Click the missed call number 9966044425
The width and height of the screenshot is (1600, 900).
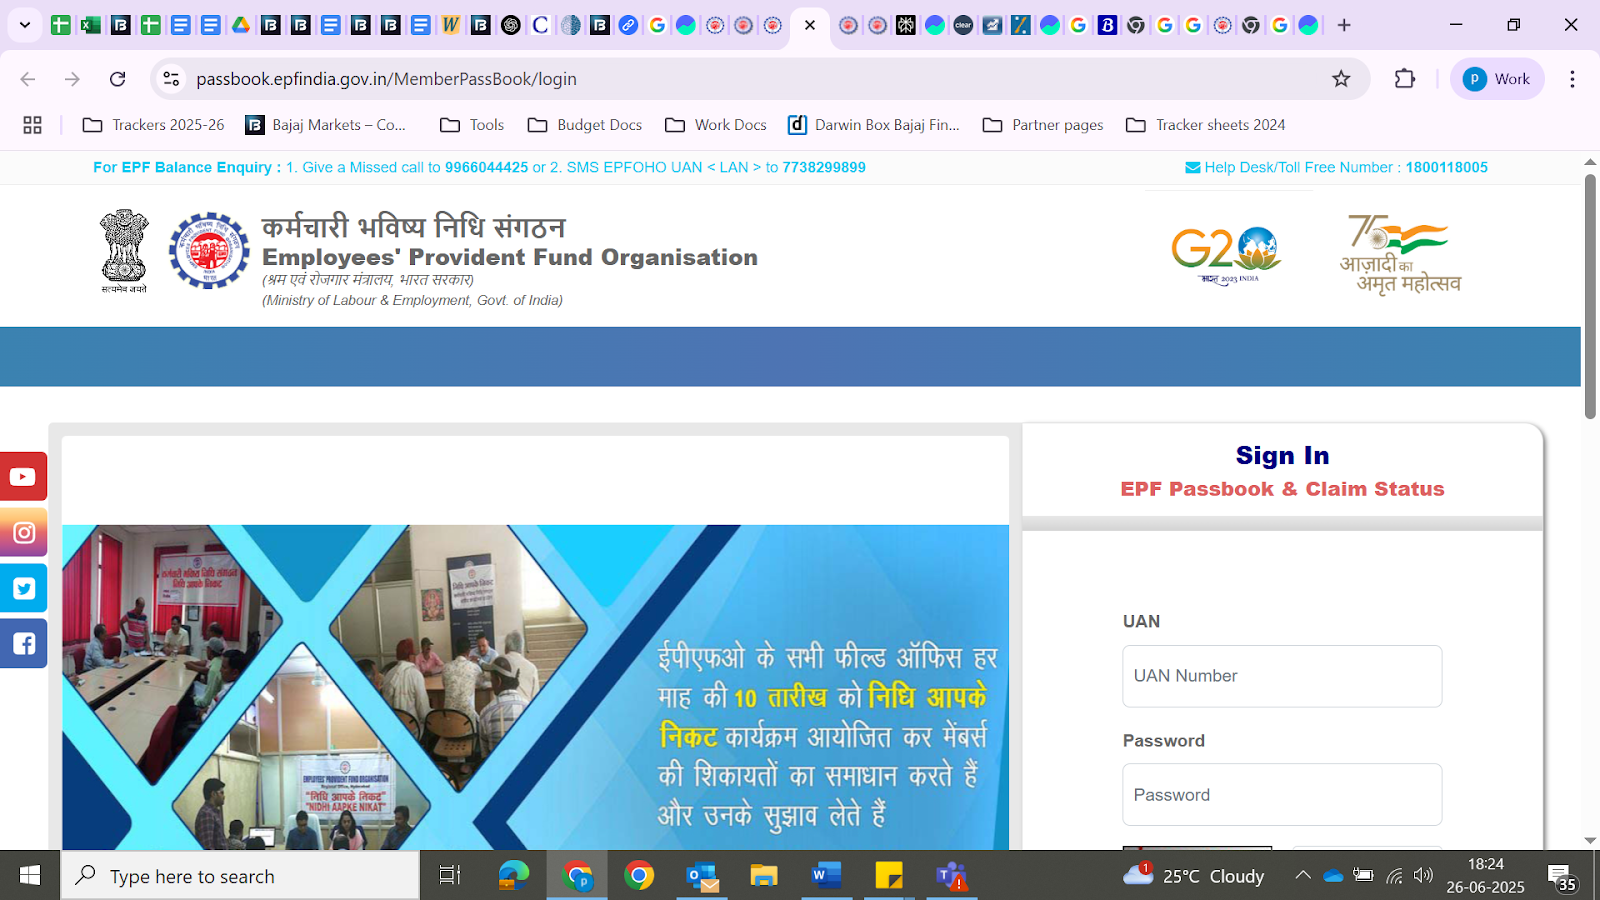coord(486,167)
